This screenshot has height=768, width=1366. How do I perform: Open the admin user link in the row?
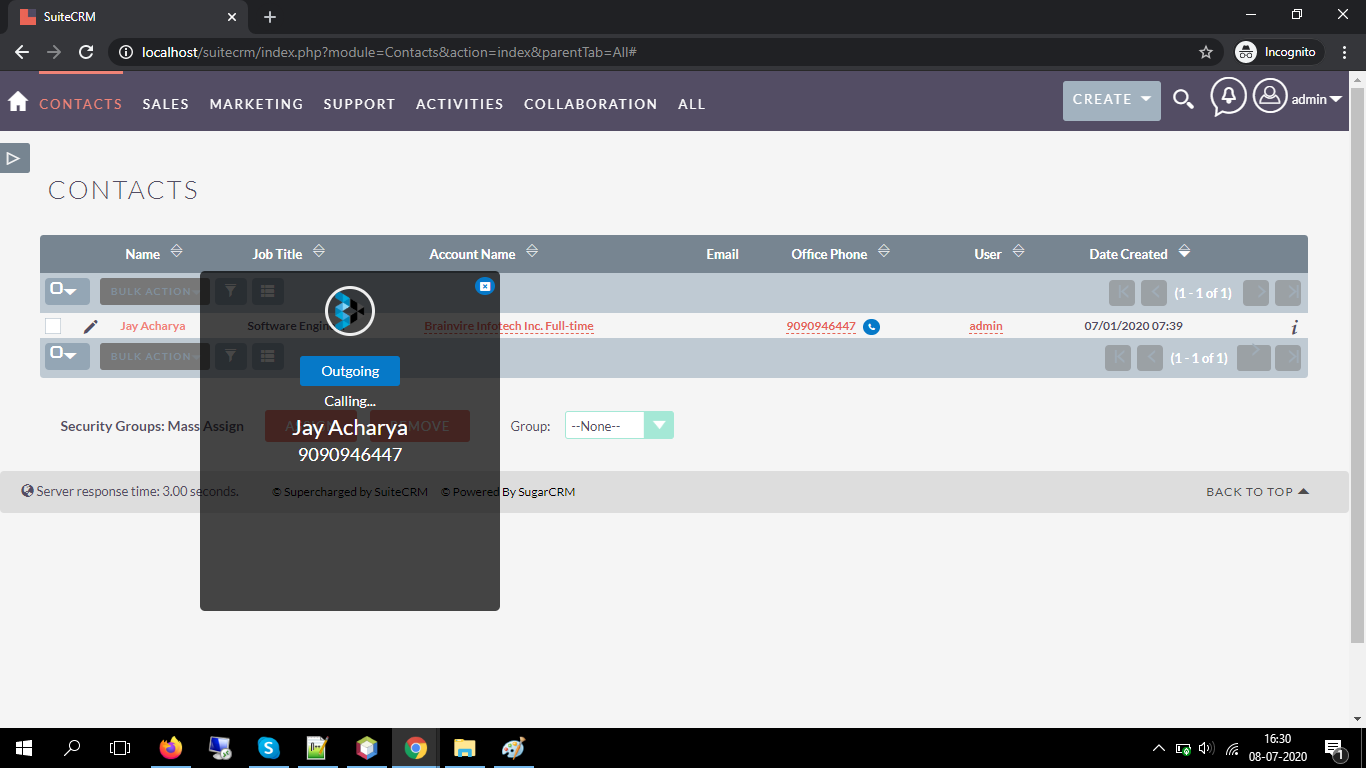986,326
